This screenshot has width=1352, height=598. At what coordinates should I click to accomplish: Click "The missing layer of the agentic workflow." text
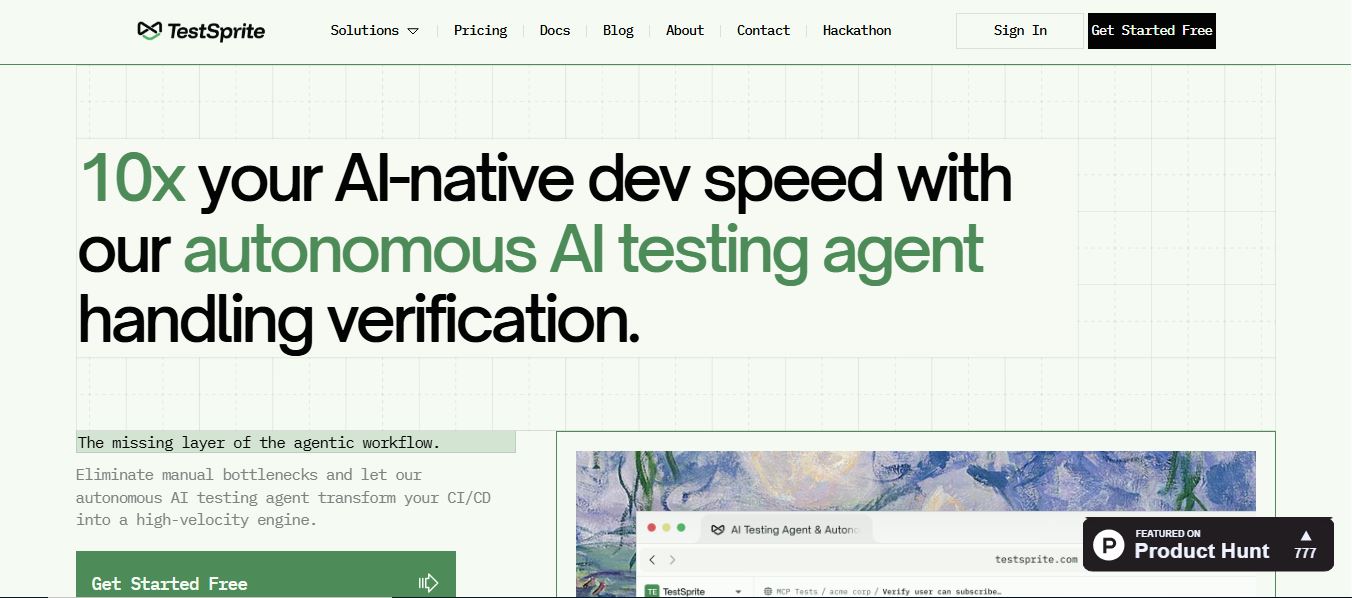point(259,442)
